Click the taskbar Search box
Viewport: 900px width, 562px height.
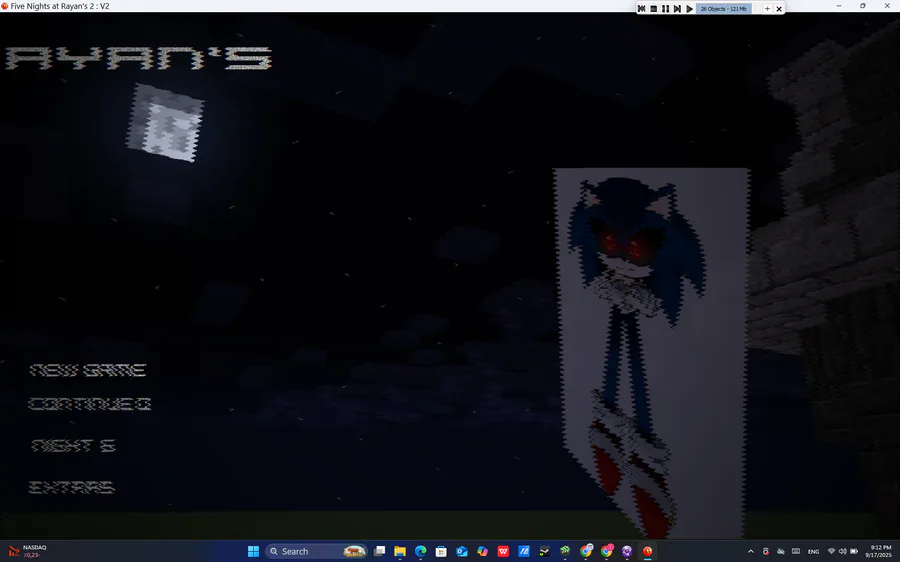(316, 551)
